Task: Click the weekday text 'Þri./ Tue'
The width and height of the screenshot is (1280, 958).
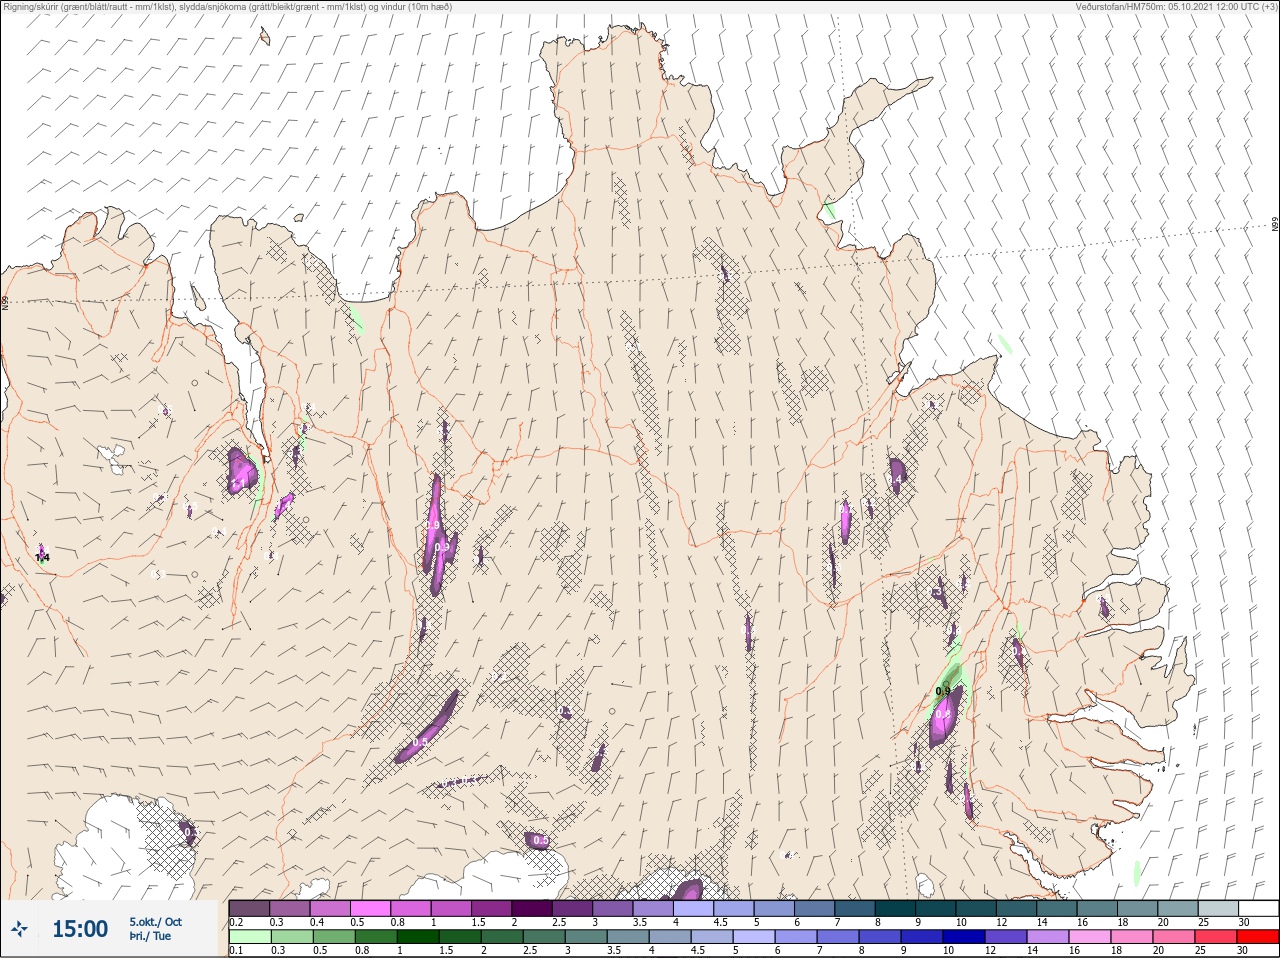Action: 150,936
